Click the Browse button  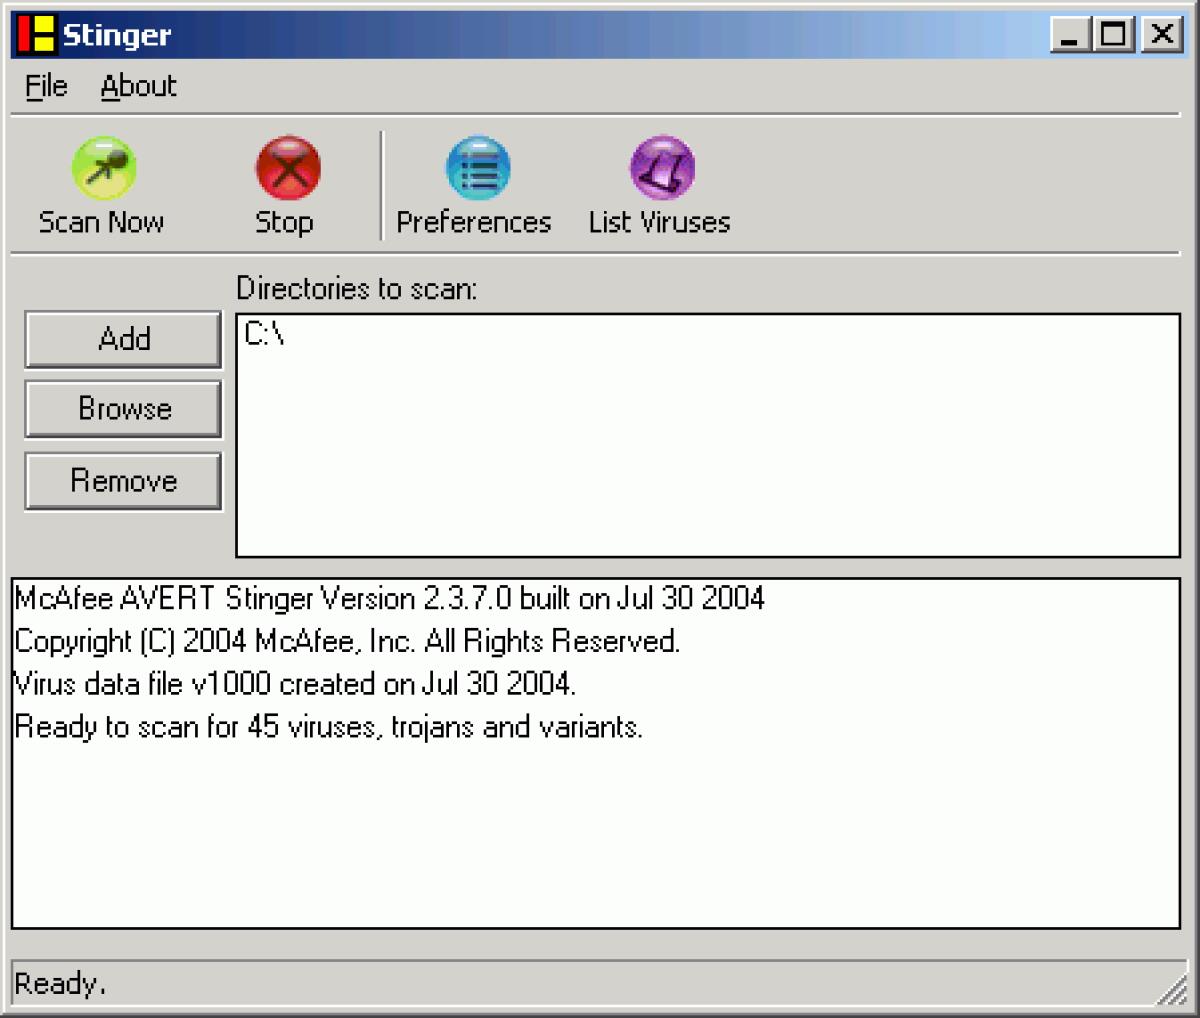[x=123, y=409]
